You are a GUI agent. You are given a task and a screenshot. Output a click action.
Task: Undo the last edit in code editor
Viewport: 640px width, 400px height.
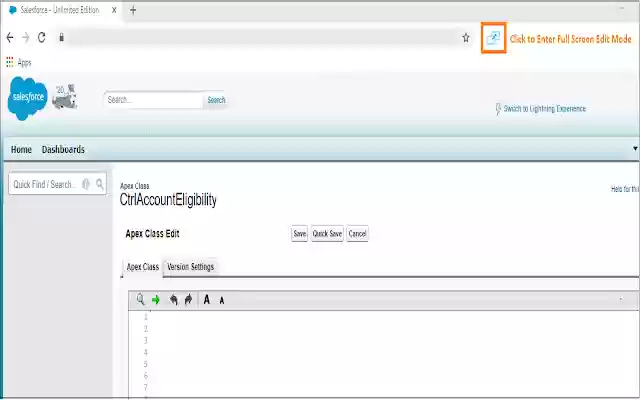(173, 300)
